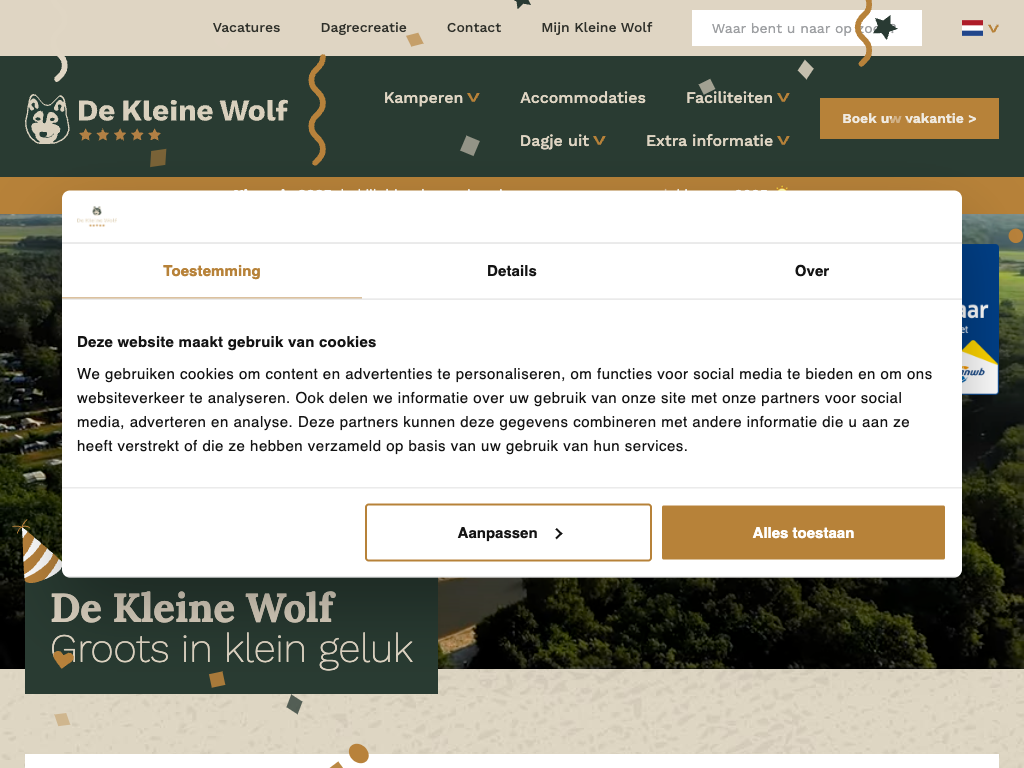Click the De Kleine Wolf wolf logo
Screen dimensions: 1024x768
click(47, 119)
